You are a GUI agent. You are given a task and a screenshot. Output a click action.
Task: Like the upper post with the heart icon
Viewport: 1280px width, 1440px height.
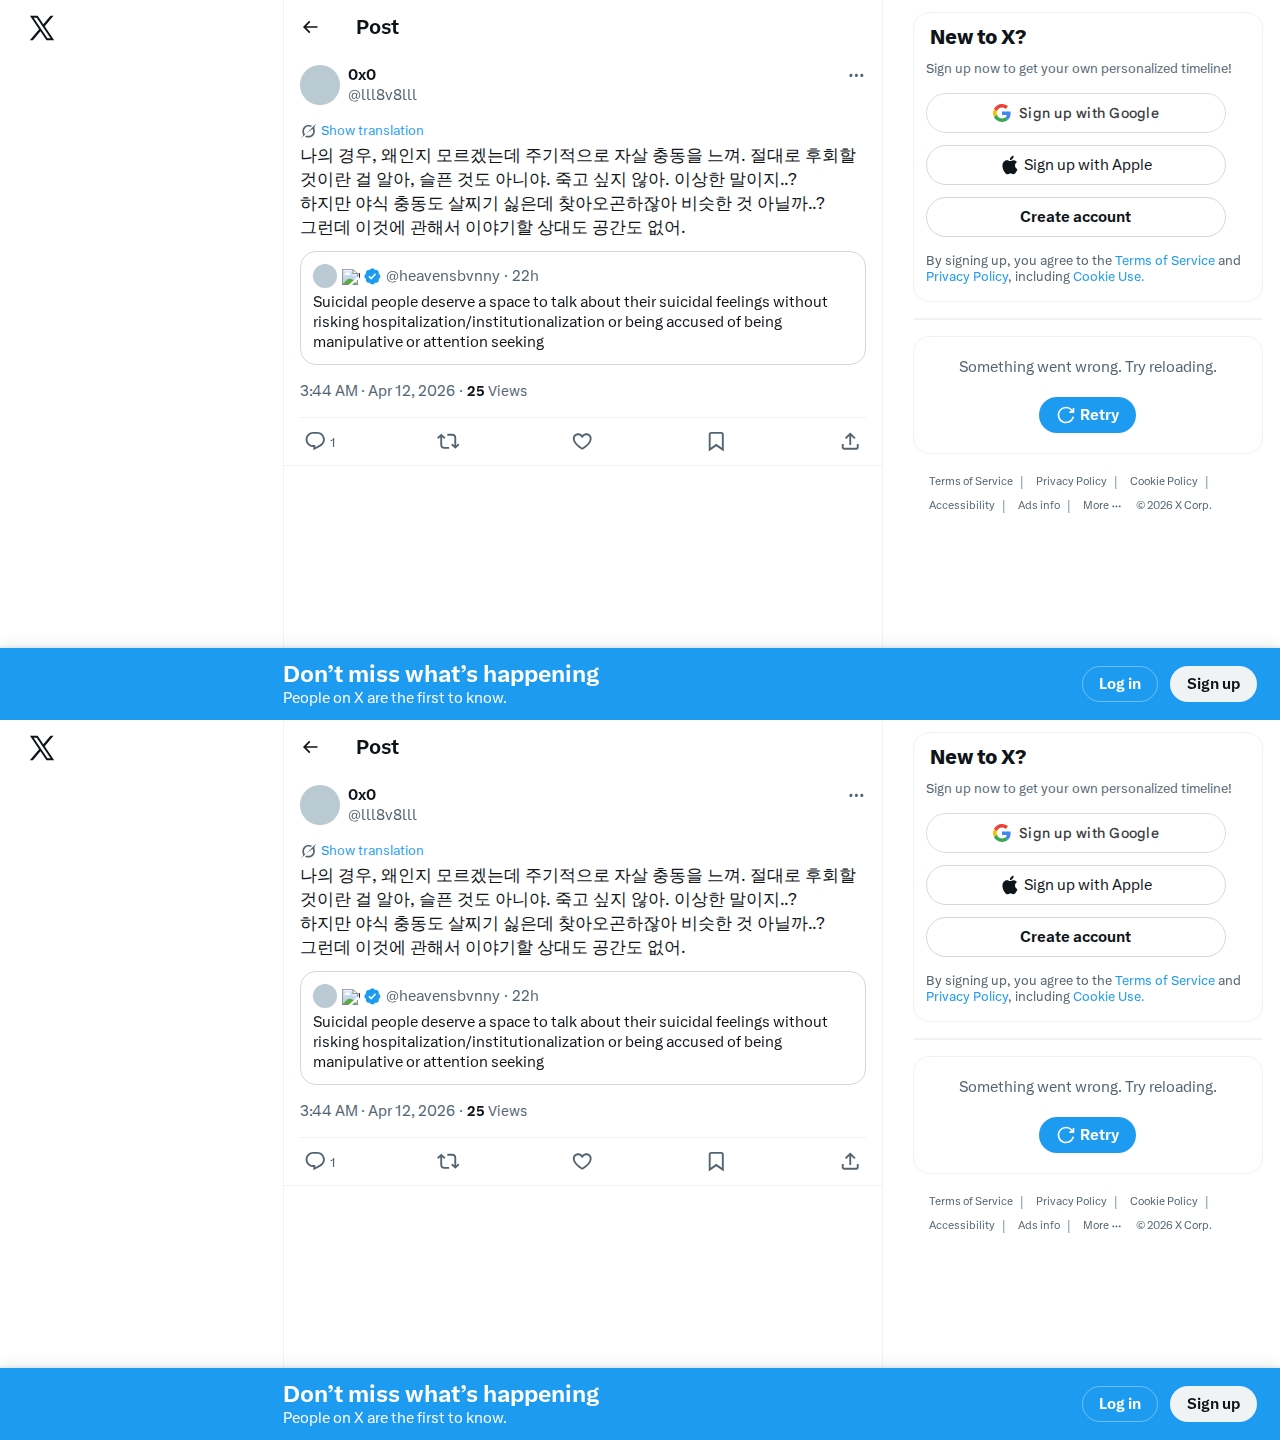(582, 441)
